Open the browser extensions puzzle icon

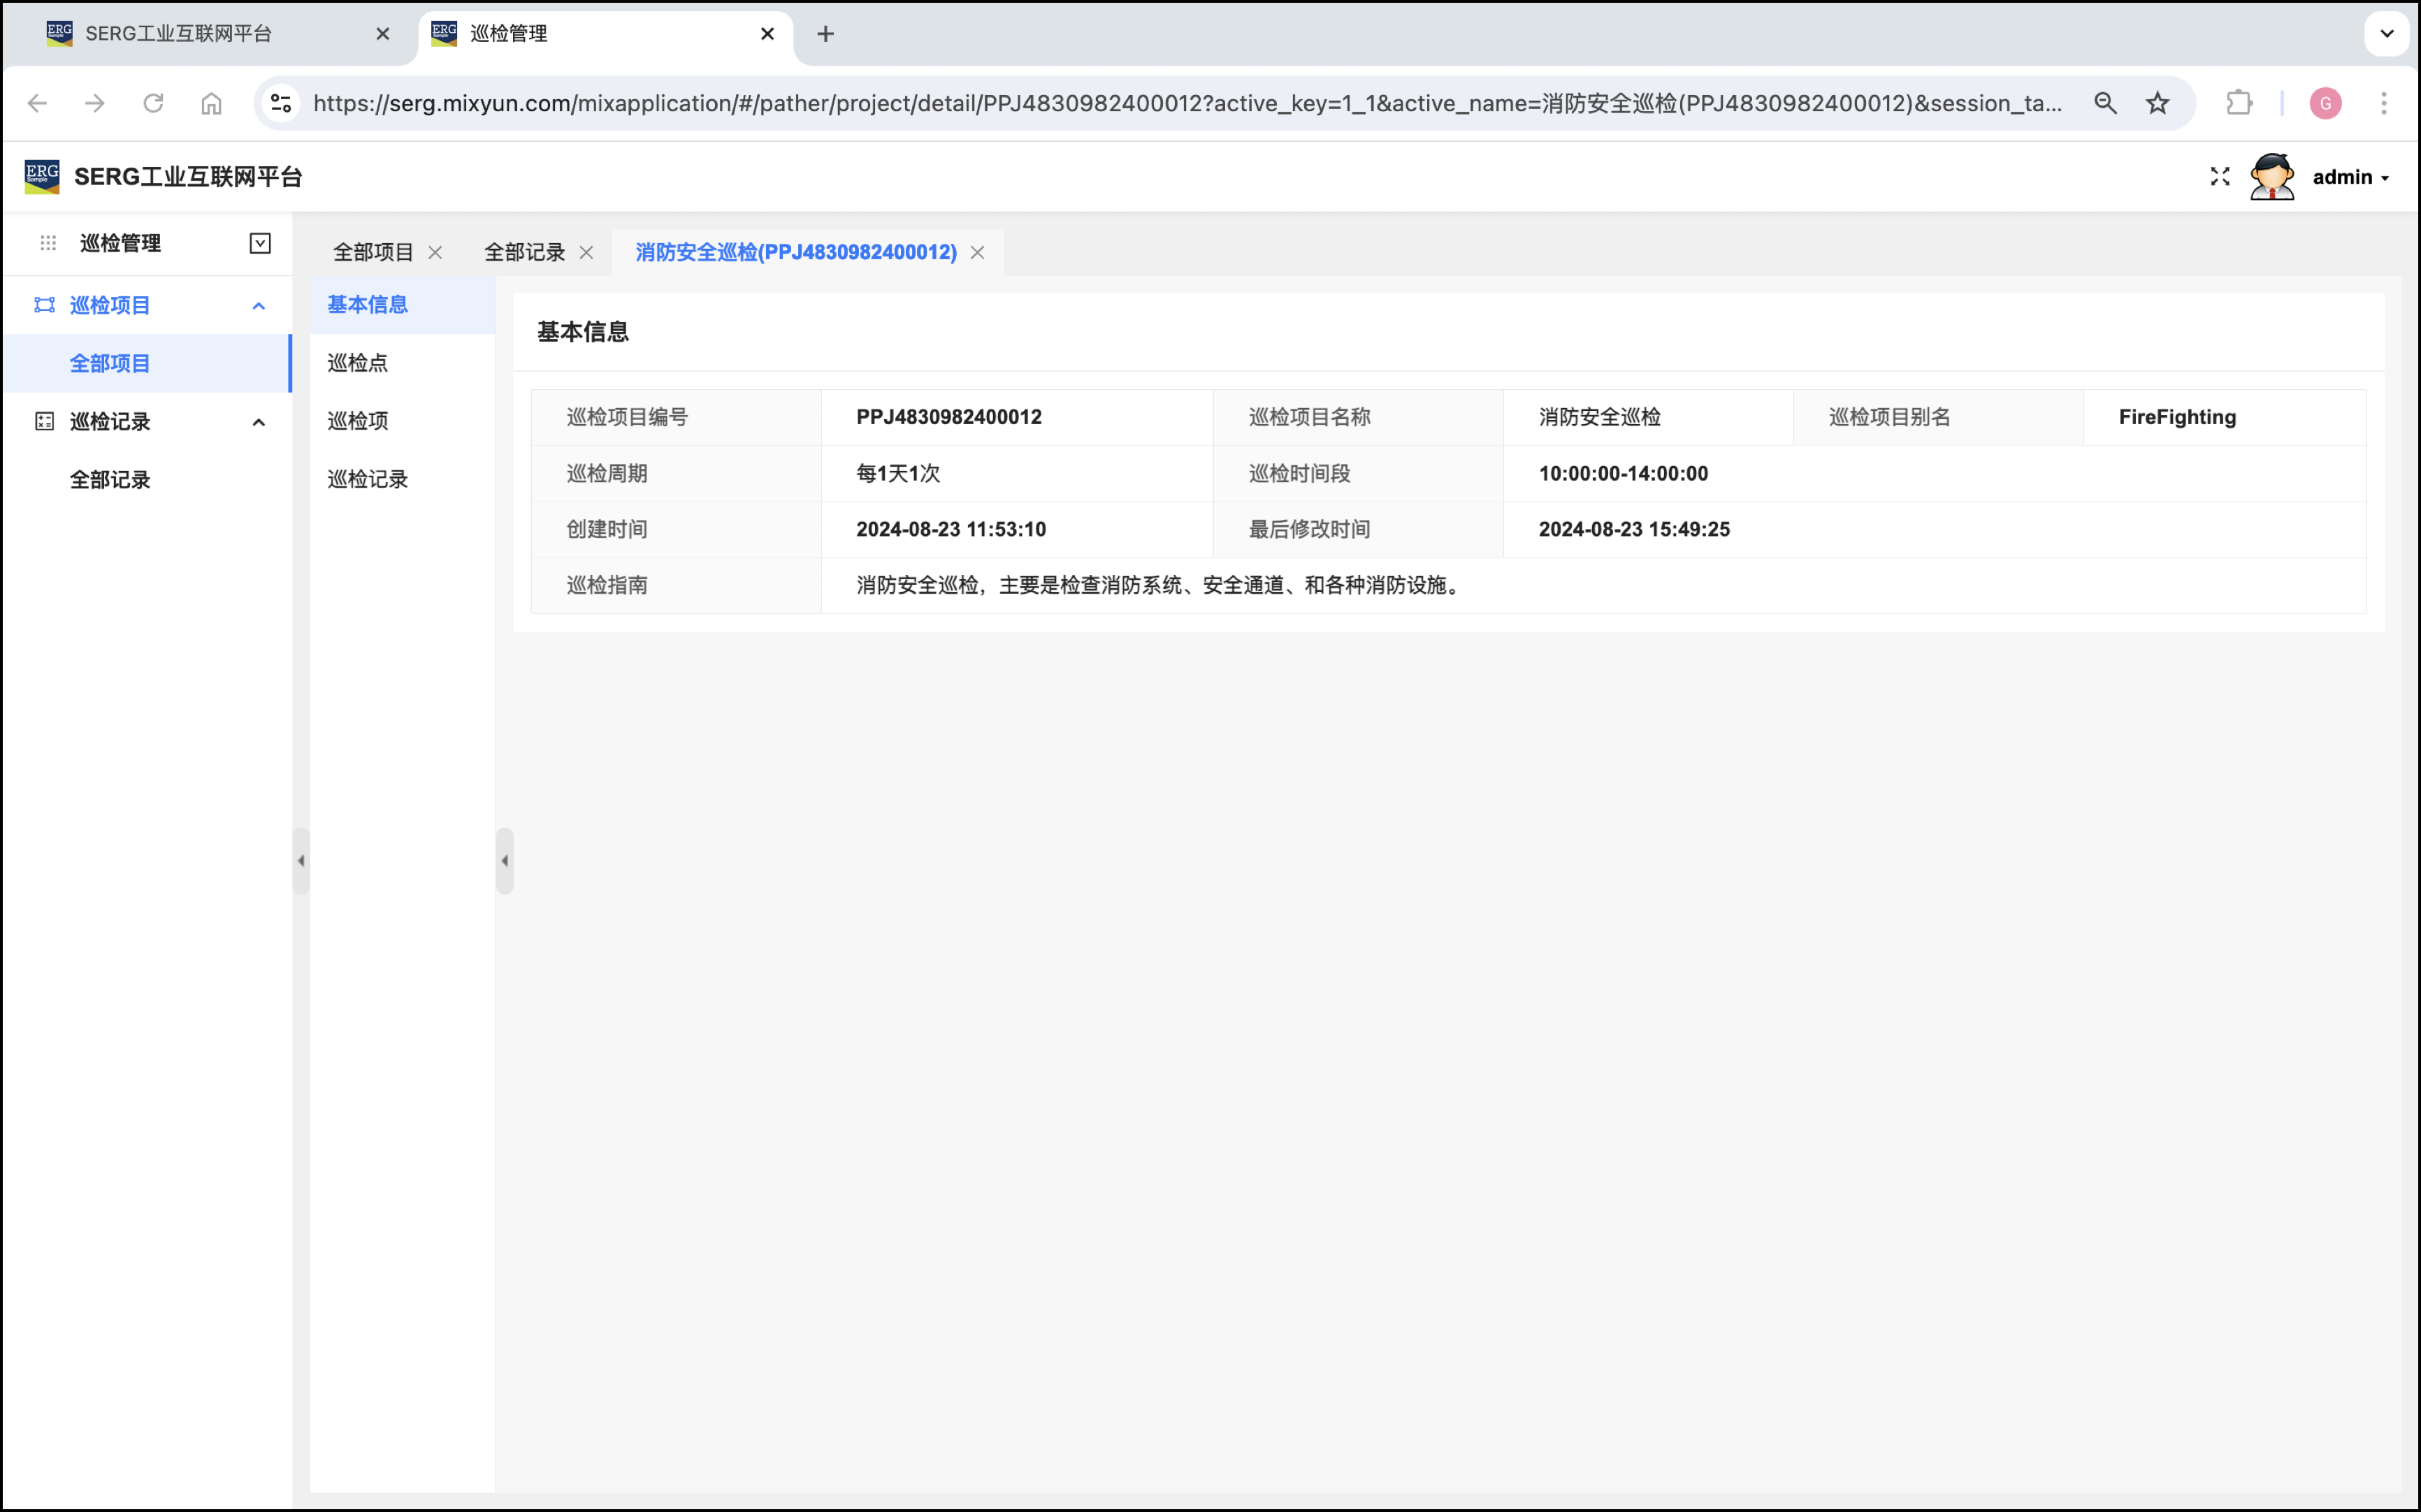point(2238,103)
